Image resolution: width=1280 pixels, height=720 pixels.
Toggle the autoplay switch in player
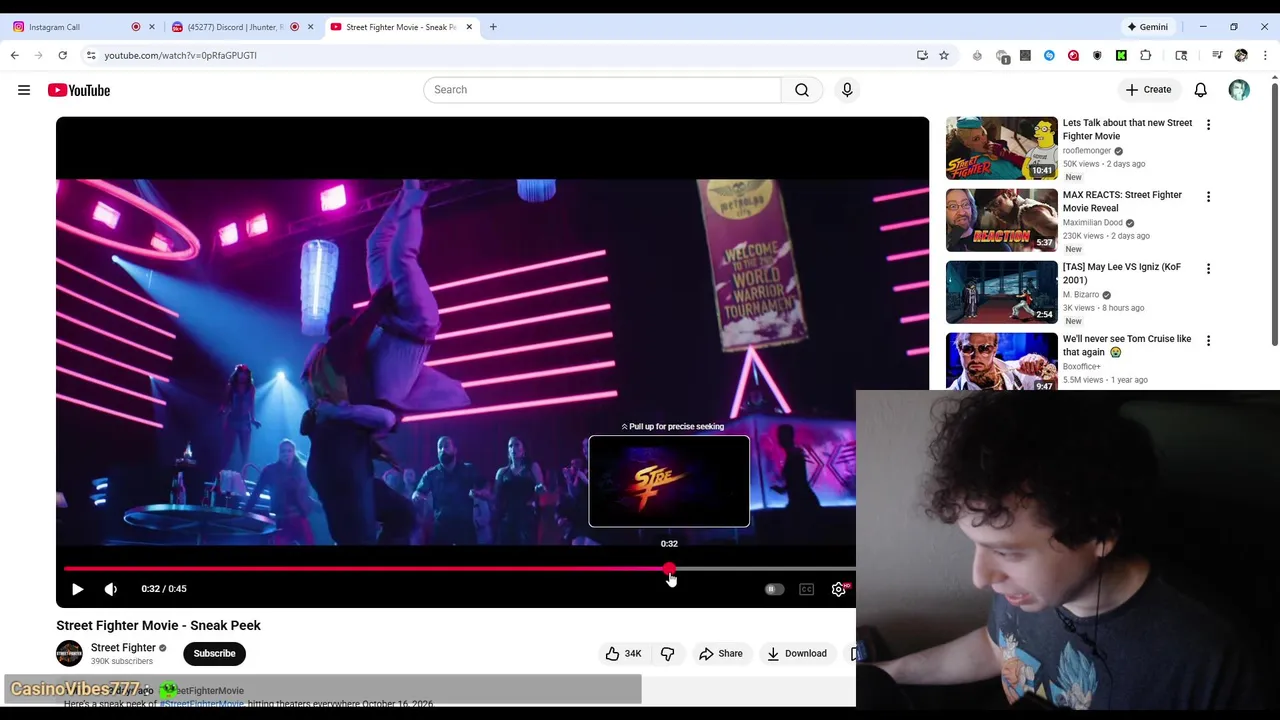click(x=774, y=589)
